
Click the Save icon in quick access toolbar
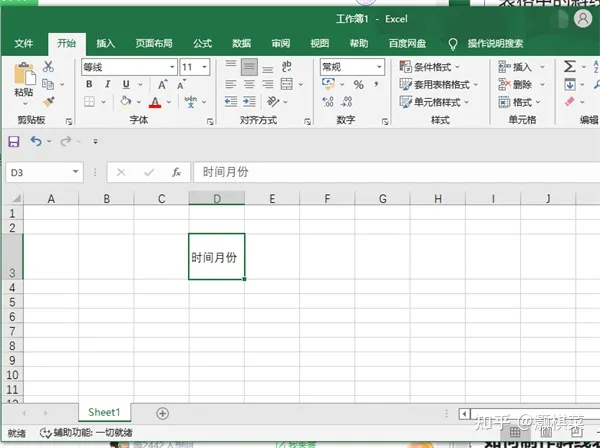14,142
